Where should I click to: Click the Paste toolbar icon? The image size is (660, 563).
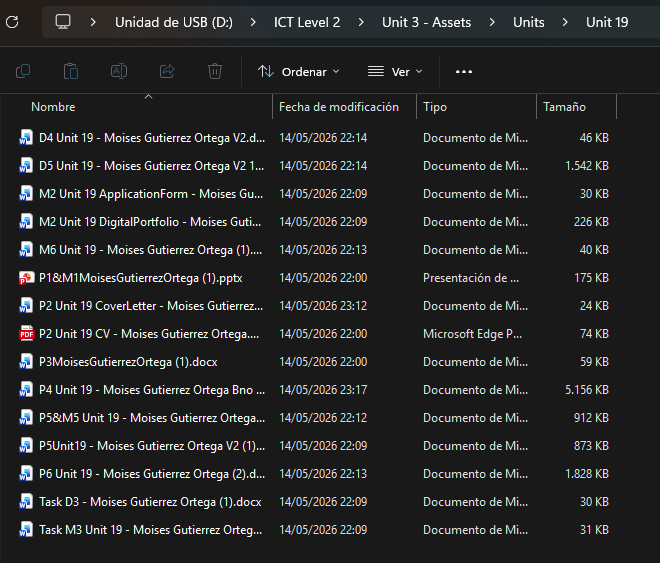[71, 71]
